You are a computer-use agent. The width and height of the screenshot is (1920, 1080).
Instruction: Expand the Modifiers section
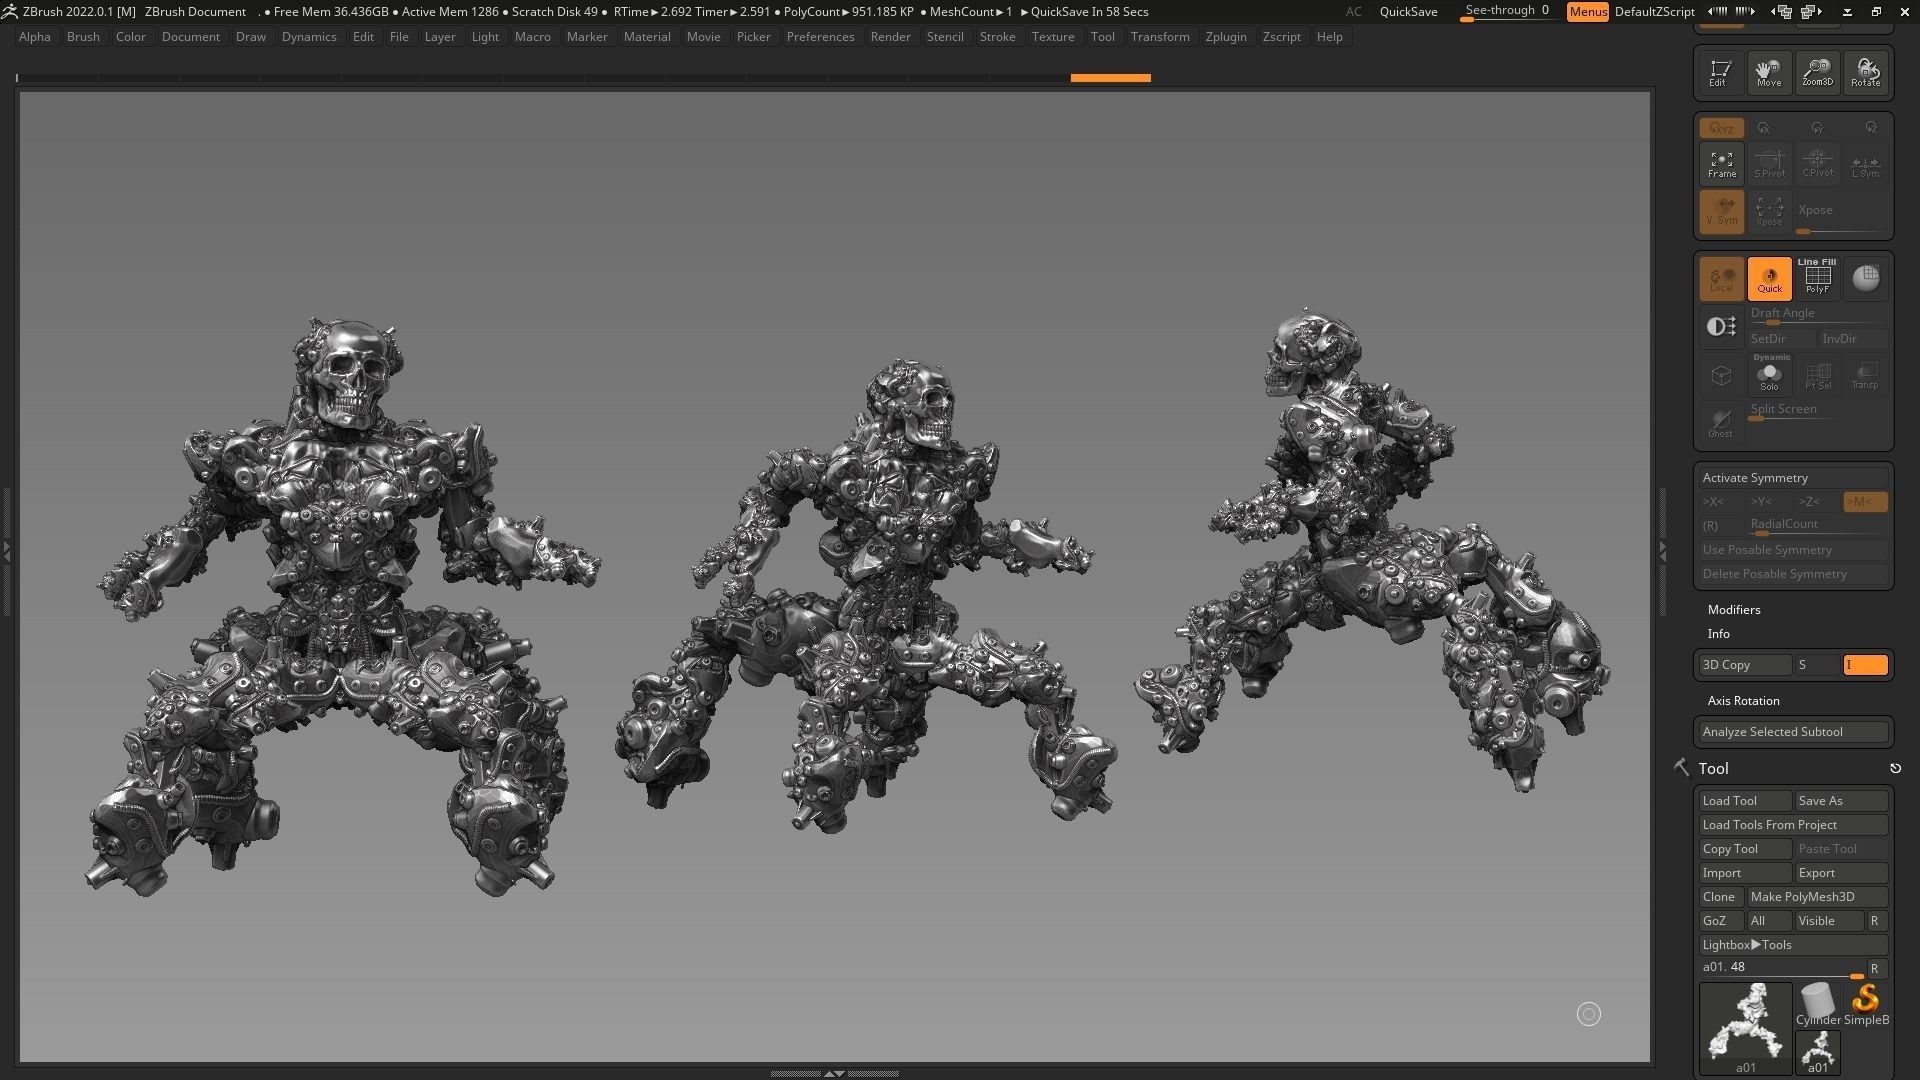1734,610
